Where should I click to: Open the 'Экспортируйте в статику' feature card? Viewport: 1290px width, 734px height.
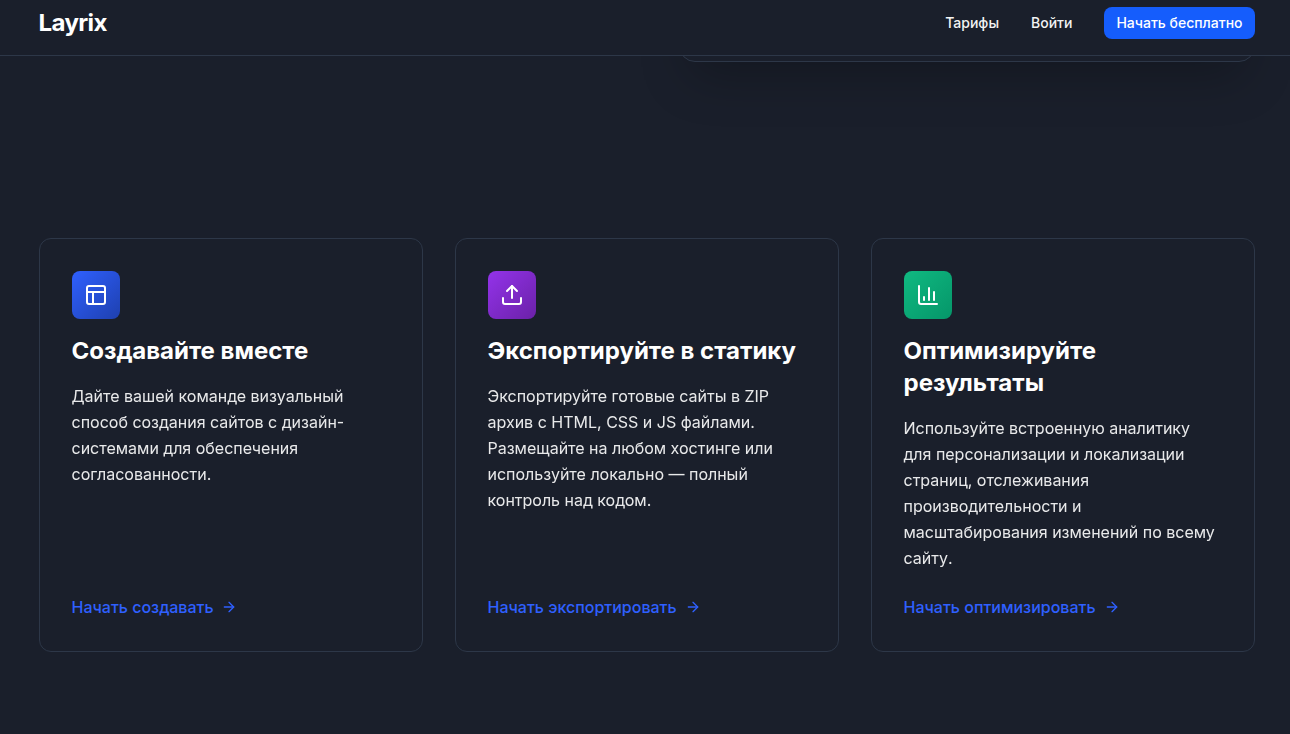click(x=646, y=443)
